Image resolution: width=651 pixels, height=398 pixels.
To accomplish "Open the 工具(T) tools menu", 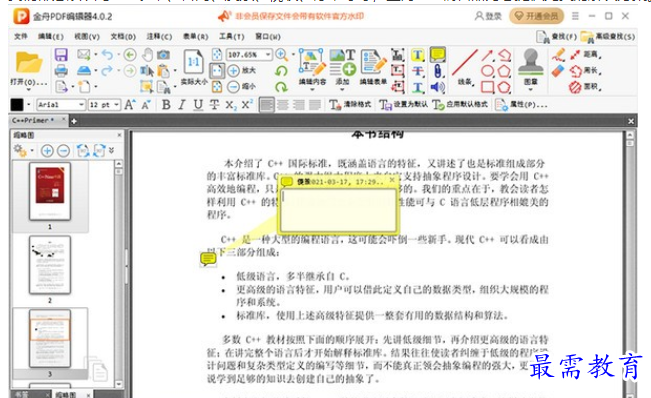I will pos(231,37).
